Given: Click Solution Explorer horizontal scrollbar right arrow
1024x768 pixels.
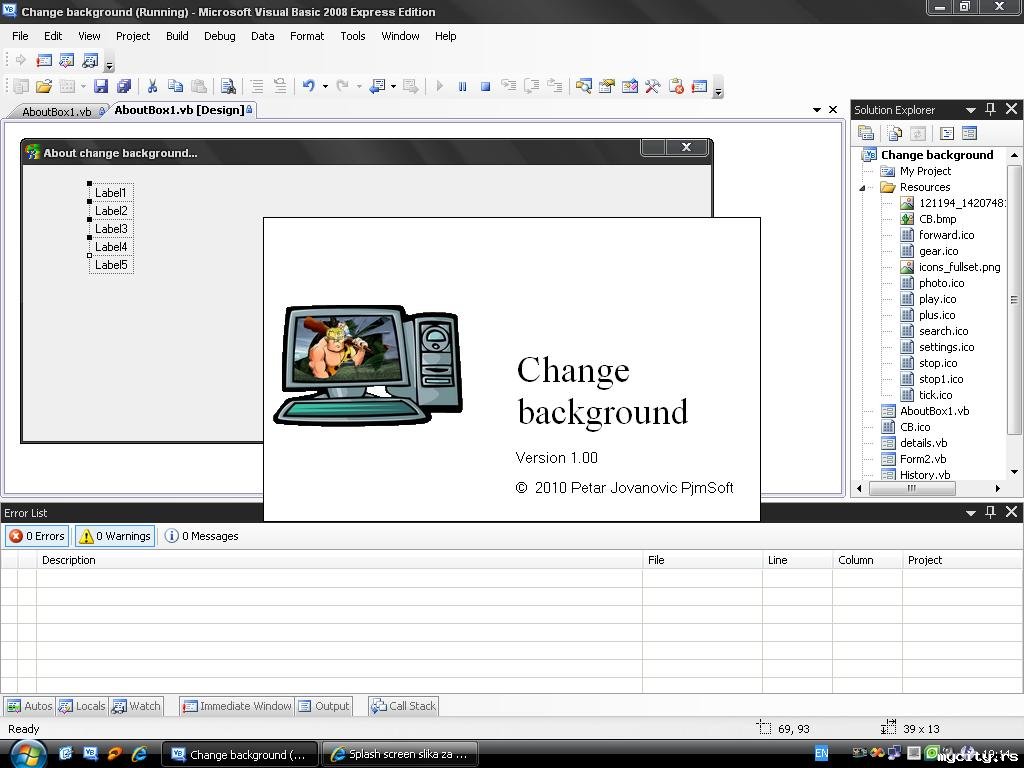Looking at the screenshot, I should point(997,488).
